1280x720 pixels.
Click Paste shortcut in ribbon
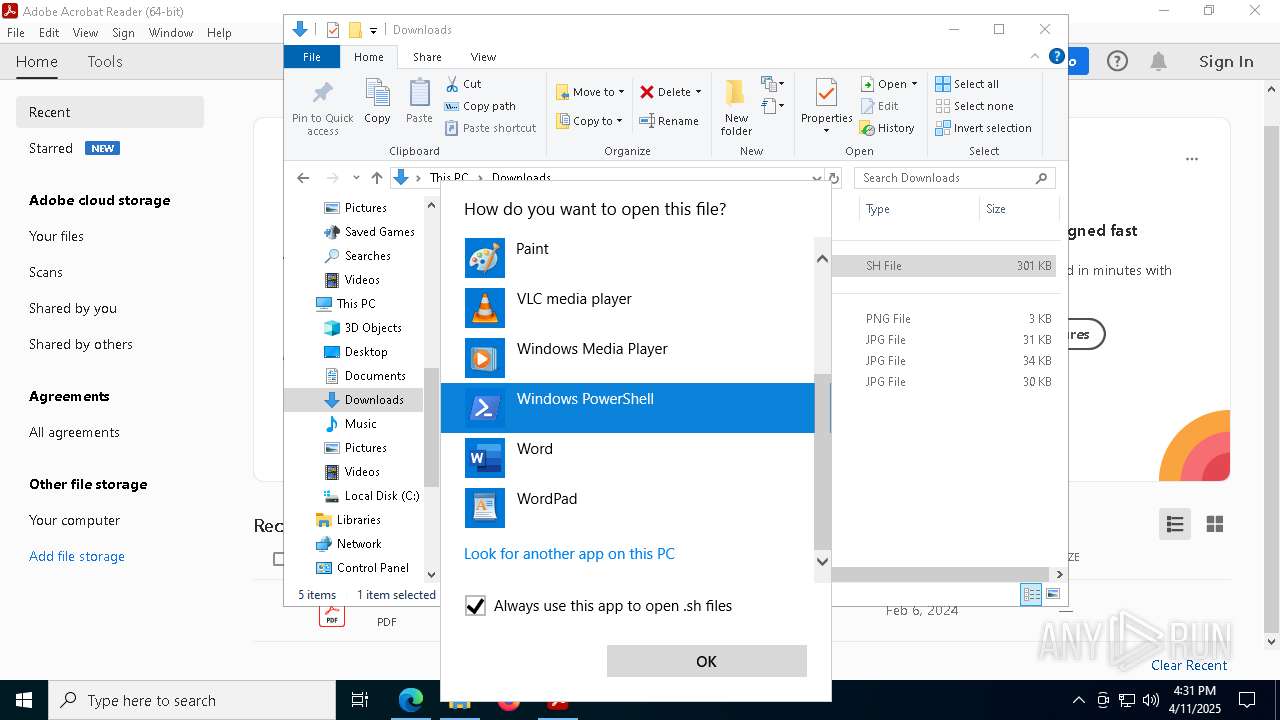(490, 128)
